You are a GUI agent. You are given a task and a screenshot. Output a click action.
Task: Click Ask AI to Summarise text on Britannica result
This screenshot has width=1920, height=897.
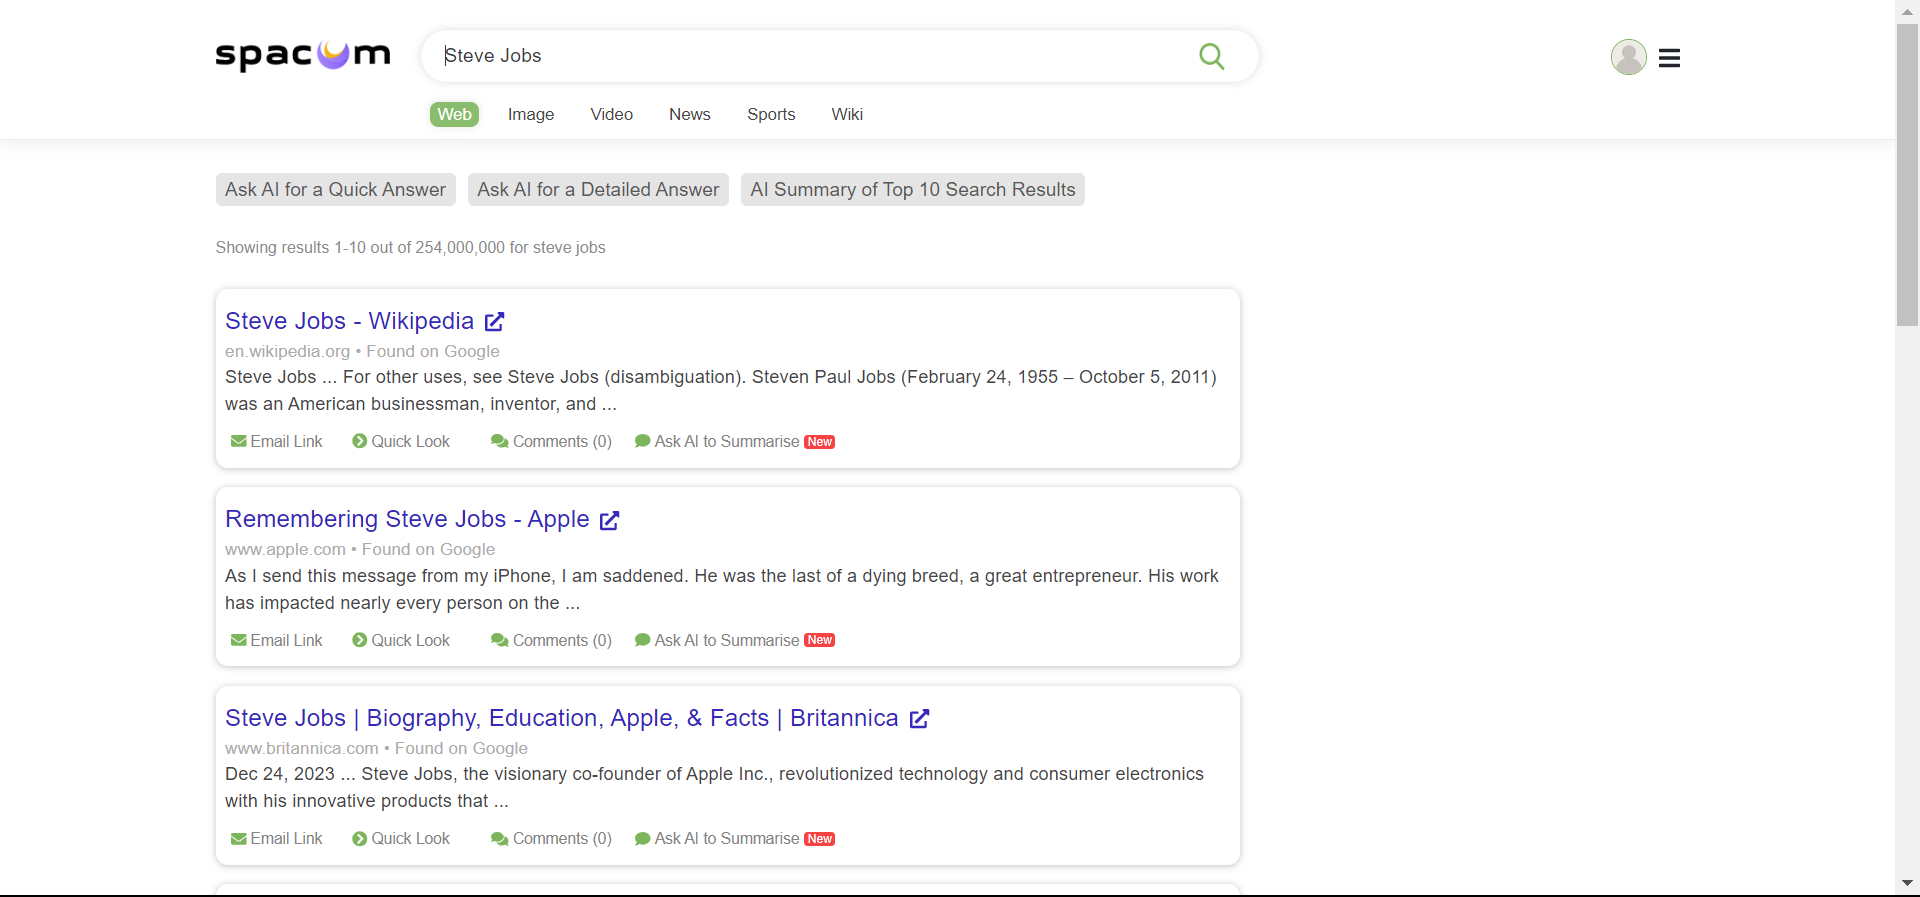[x=727, y=838]
